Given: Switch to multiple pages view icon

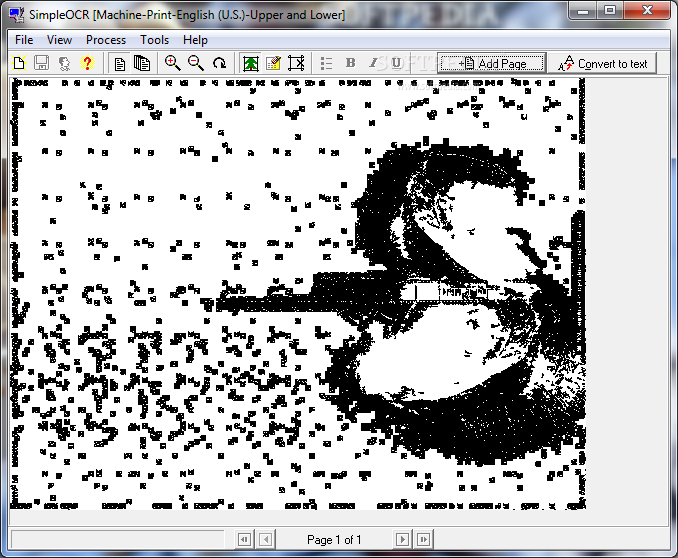Looking at the screenshot, I should pyautogui.click(x=142, y=64).
